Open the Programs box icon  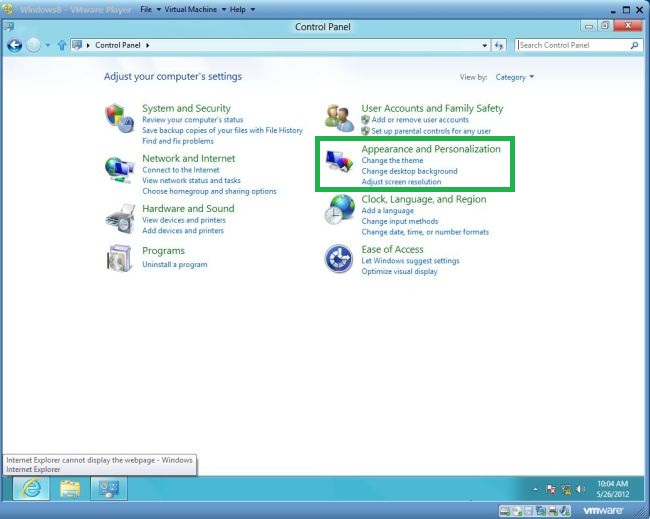pyautogui.click(x=119, y=258)
